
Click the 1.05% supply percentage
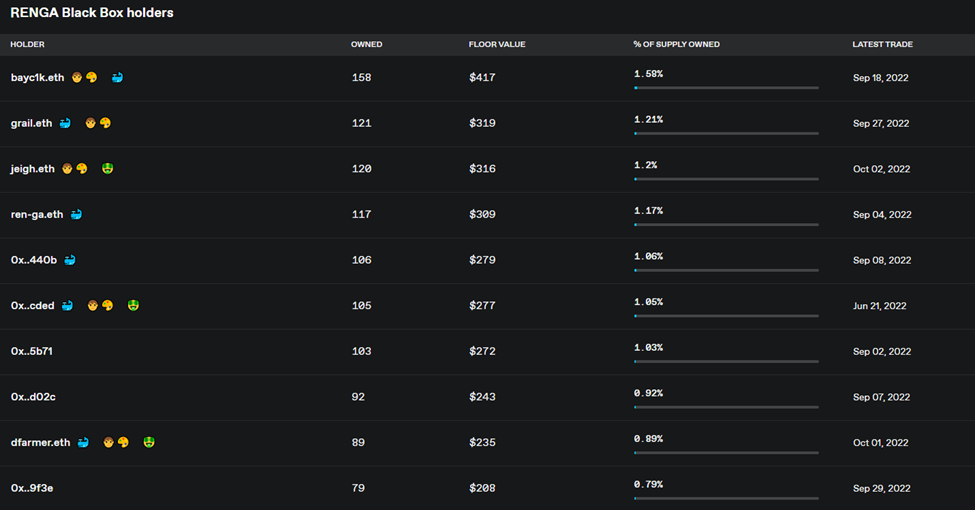[649, 302]
